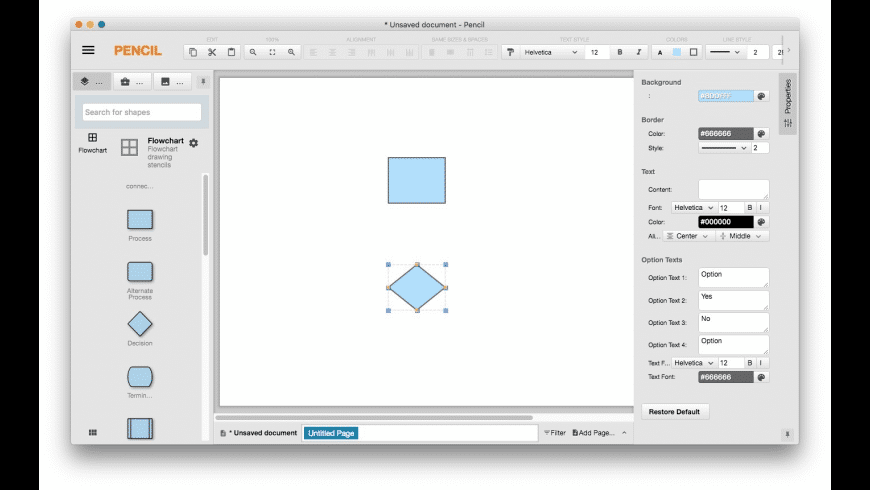Image resolution: width=870 pixels, height=490 pixels.
Task: Click the Align bottom icon
Action: (409, 52)
